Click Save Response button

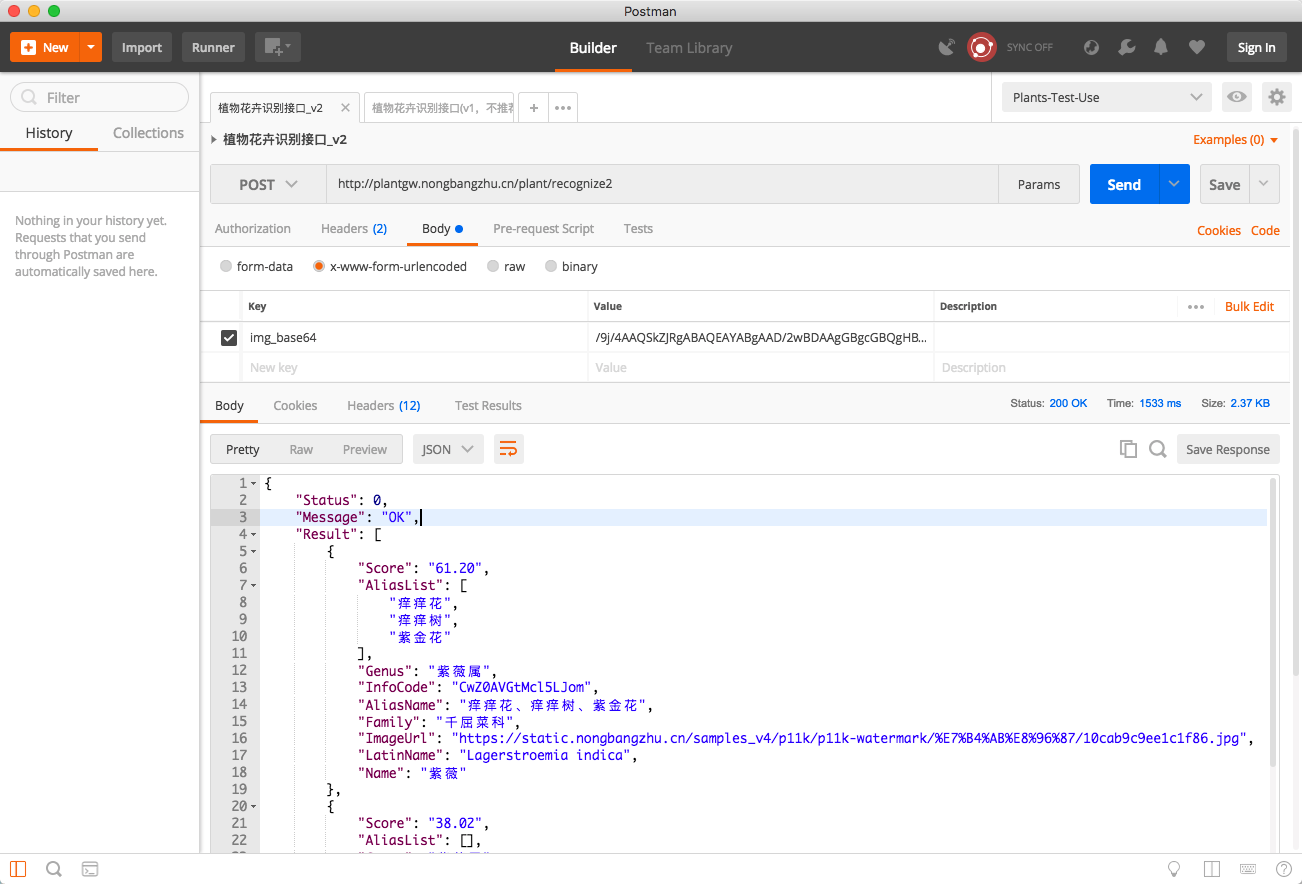pyautogui.click(x=1228, y=449)
